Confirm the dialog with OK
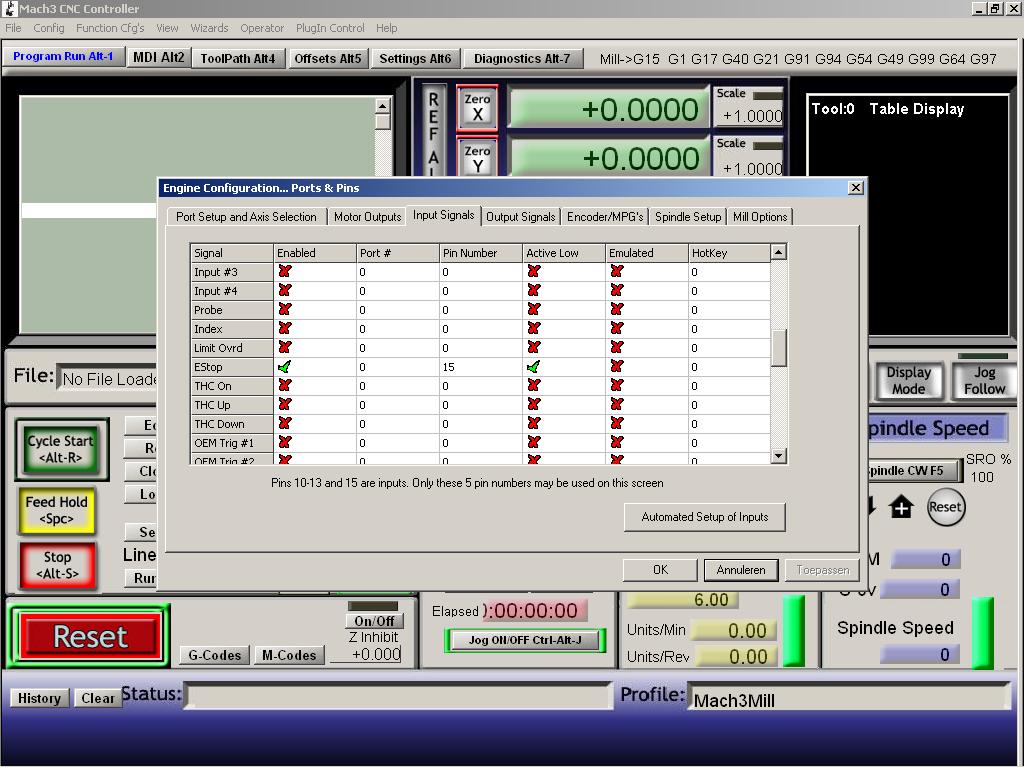 [x=660, y=570]
